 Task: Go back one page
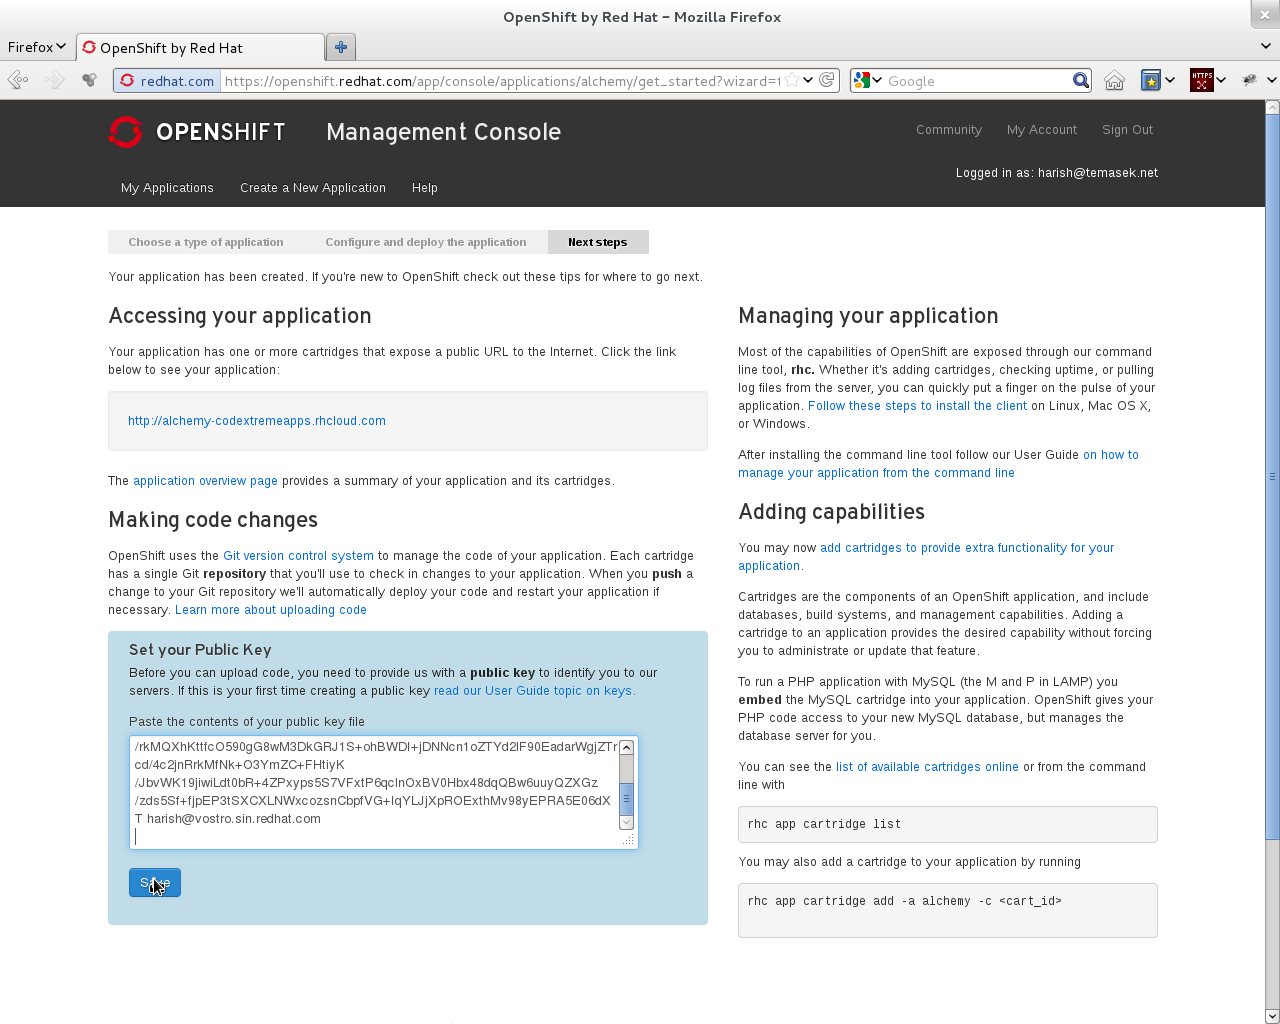pos(18,80)
